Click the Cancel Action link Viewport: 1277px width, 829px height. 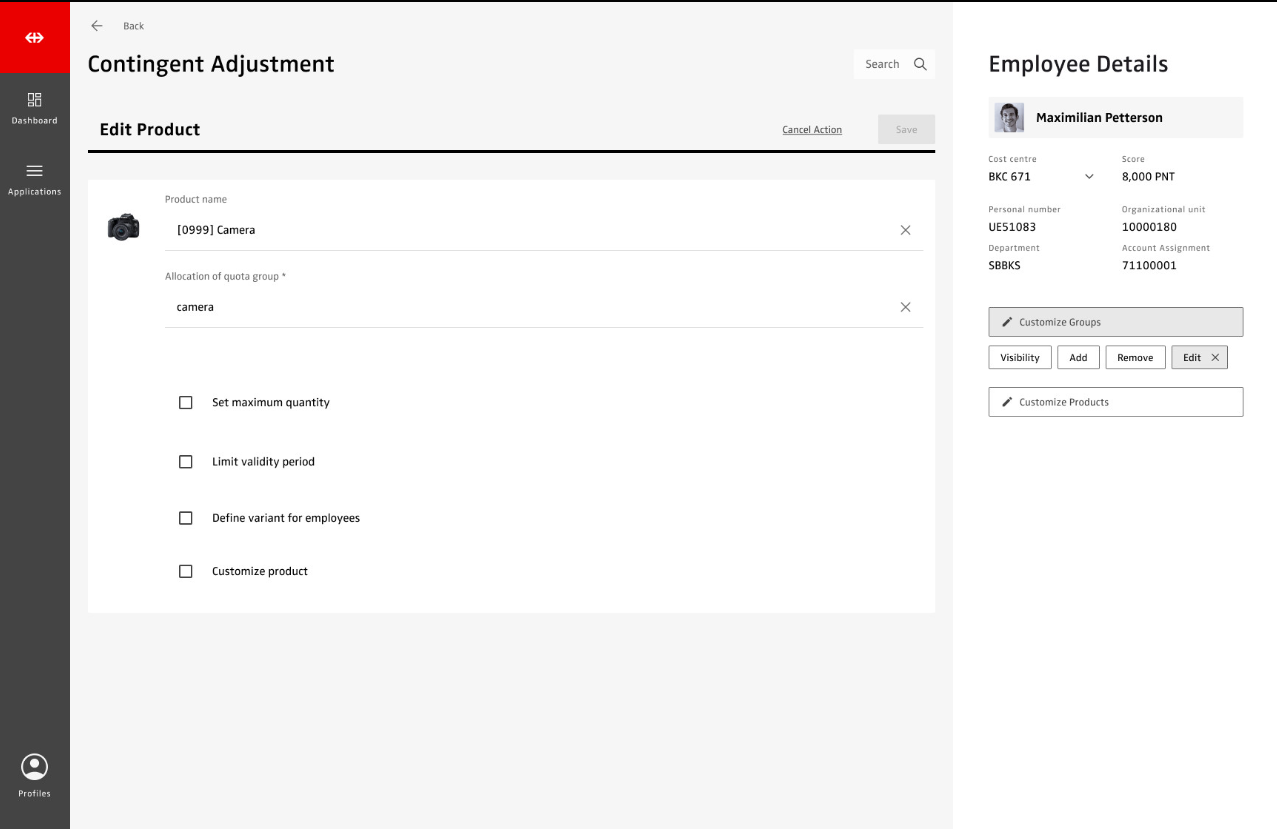811,130
